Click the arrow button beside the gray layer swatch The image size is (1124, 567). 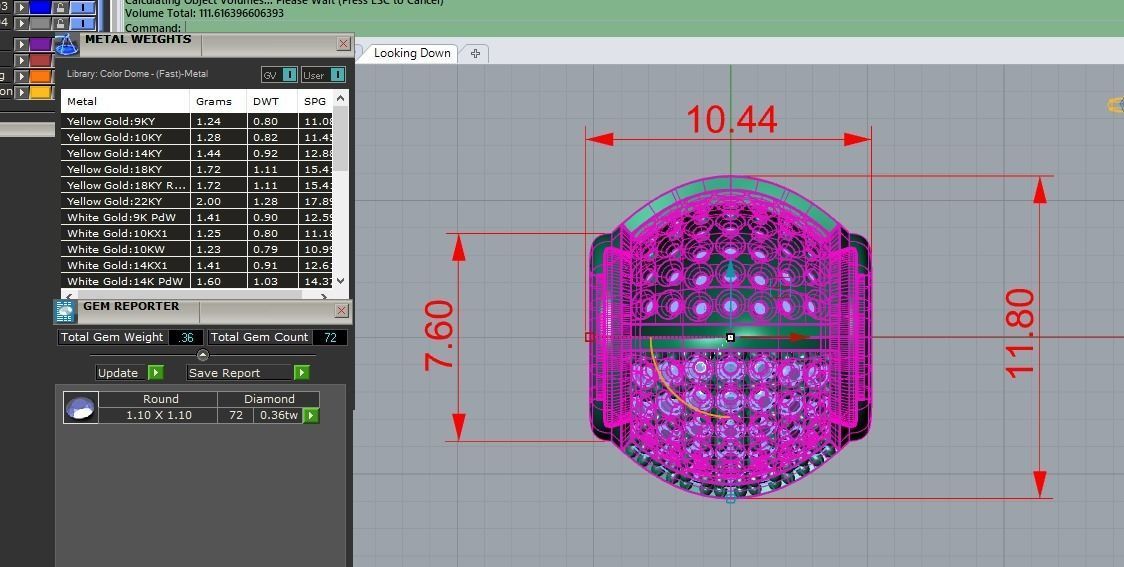22,24
